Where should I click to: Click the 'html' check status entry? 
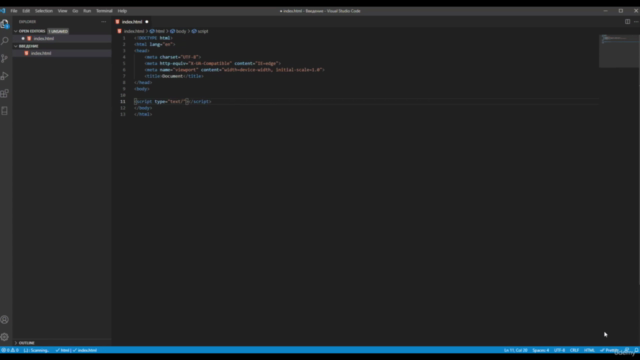pos(62,350)
